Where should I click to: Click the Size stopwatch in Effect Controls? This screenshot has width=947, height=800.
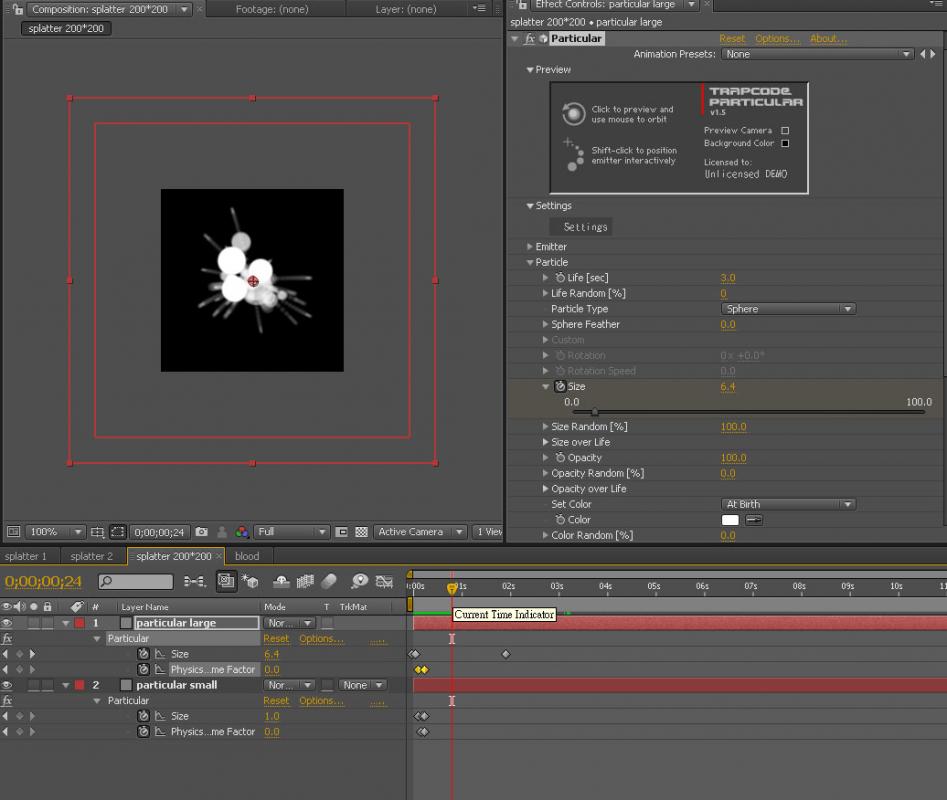[561, 387]
